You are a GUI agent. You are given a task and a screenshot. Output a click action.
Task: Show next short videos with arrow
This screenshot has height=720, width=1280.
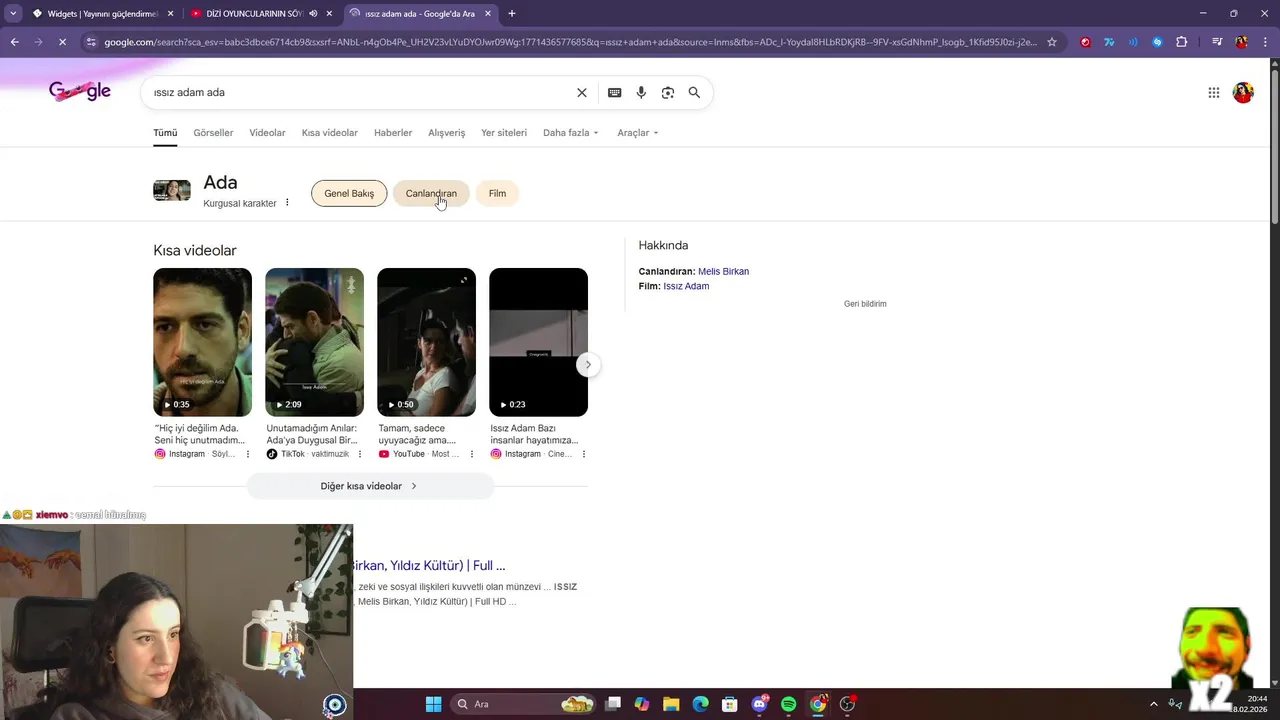click(x=588, y=365)
